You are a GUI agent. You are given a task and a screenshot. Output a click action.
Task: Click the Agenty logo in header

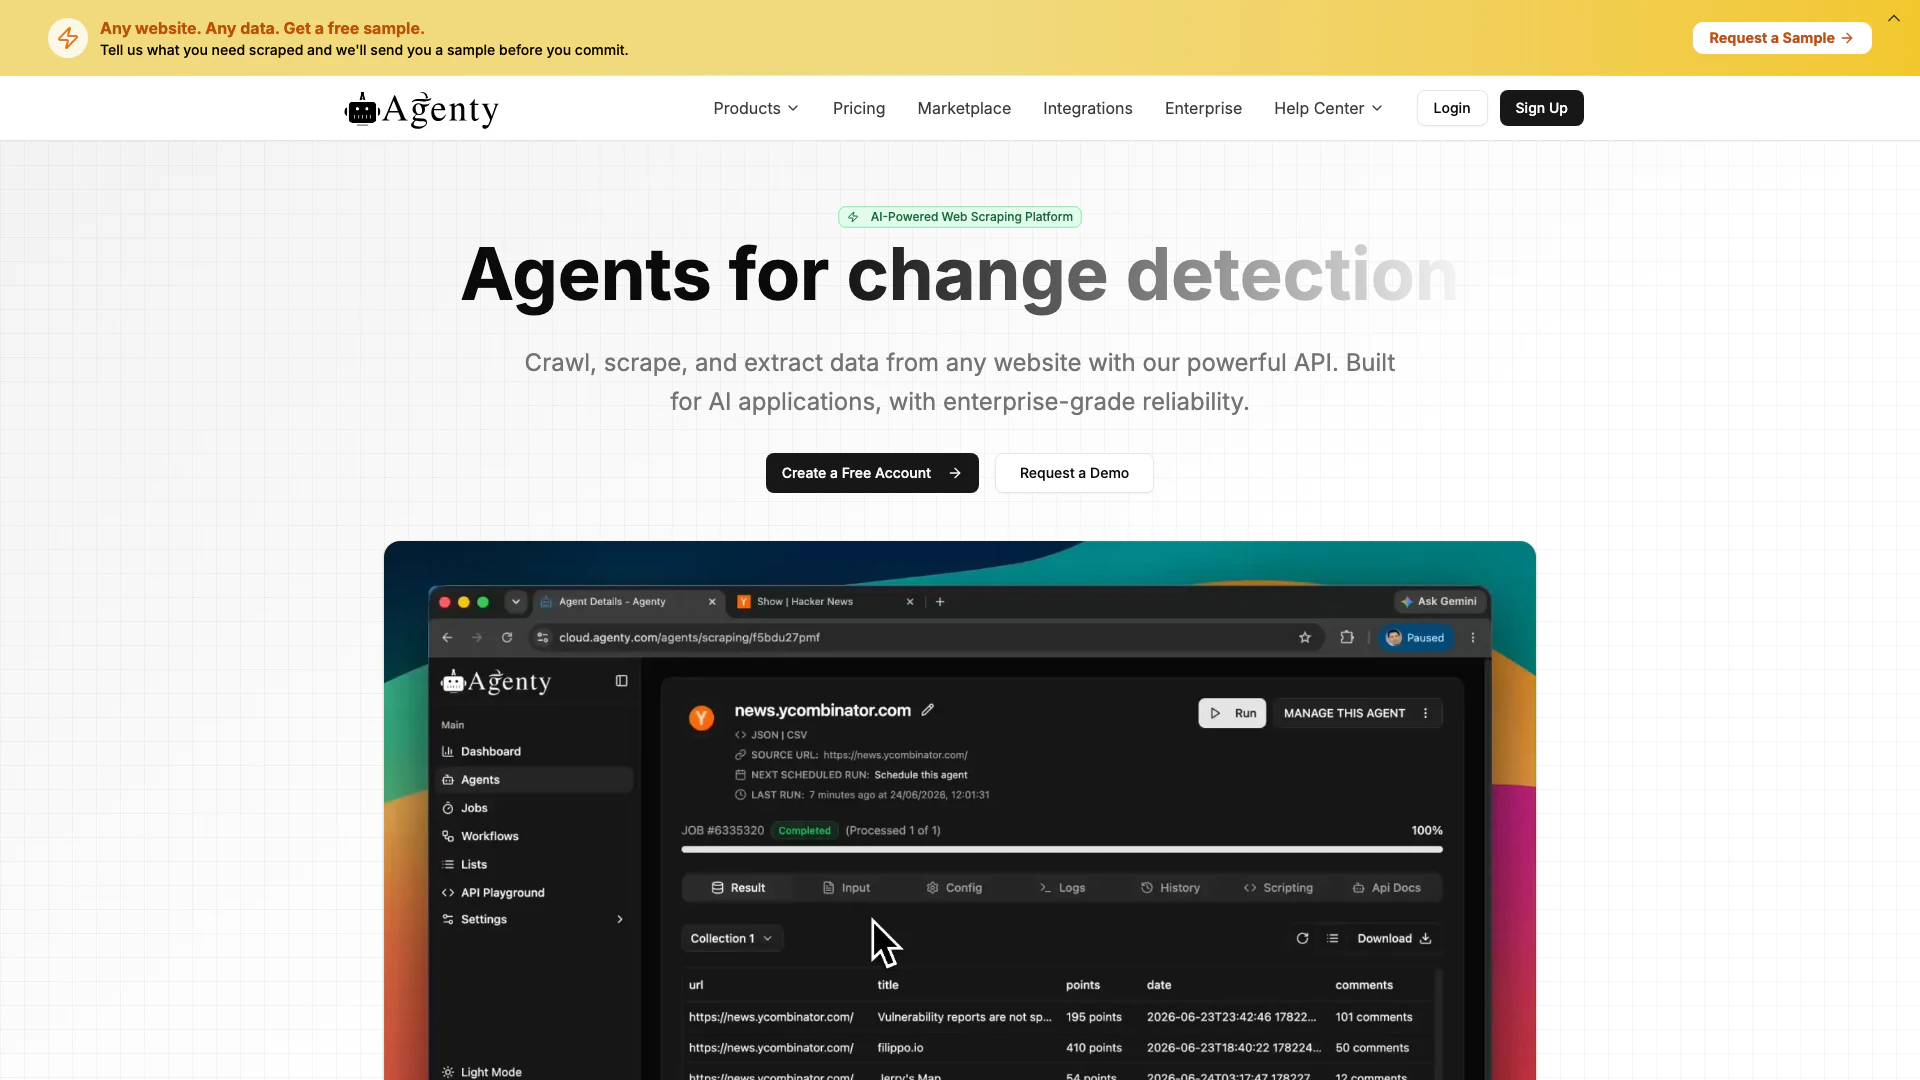click(421, 109)
